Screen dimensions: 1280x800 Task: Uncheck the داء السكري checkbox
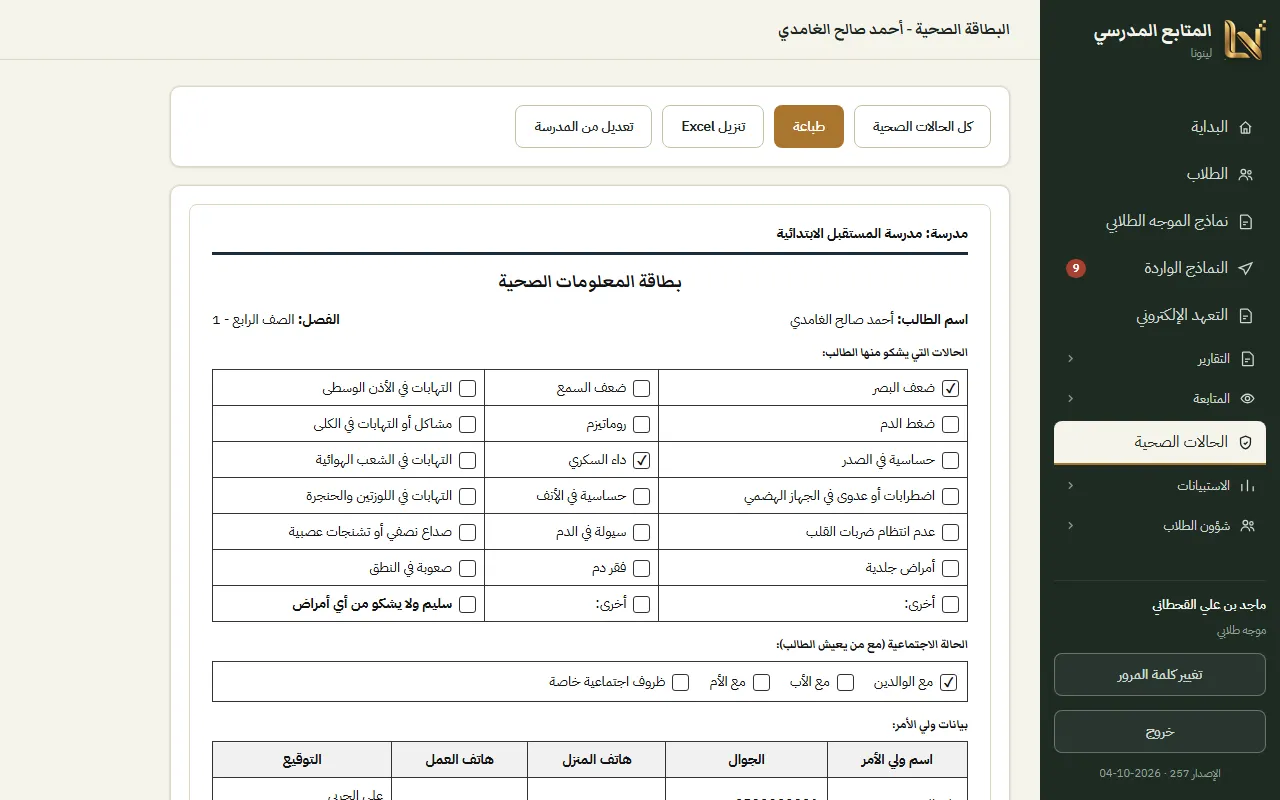[642, 460]
